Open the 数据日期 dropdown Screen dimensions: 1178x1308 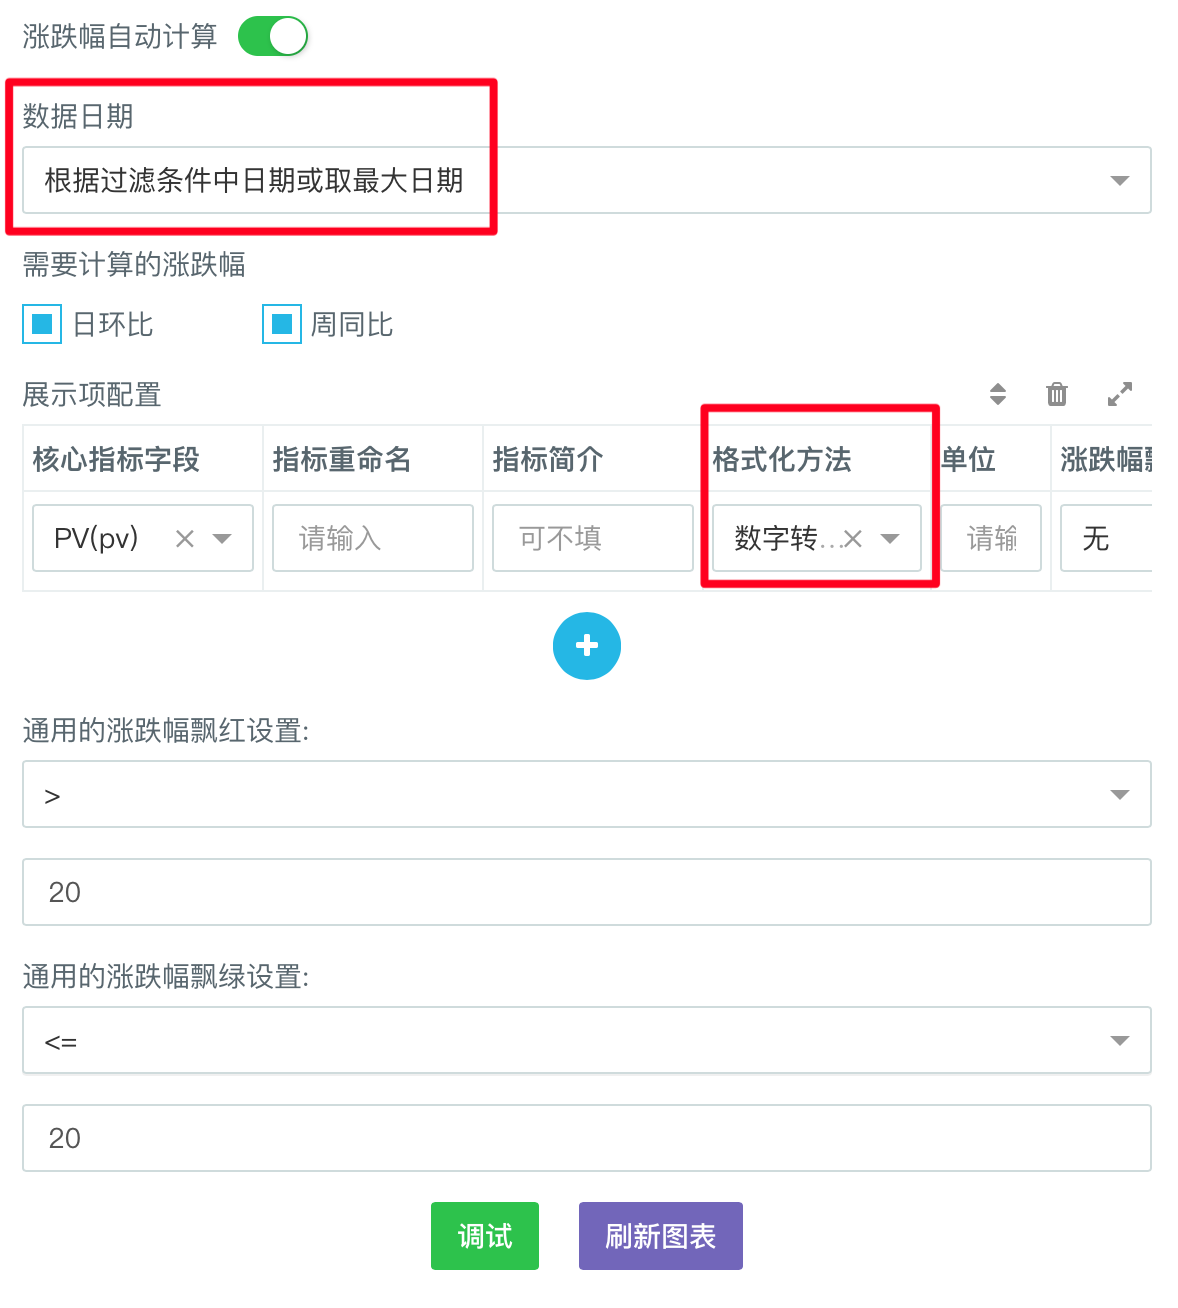point(587,180)
